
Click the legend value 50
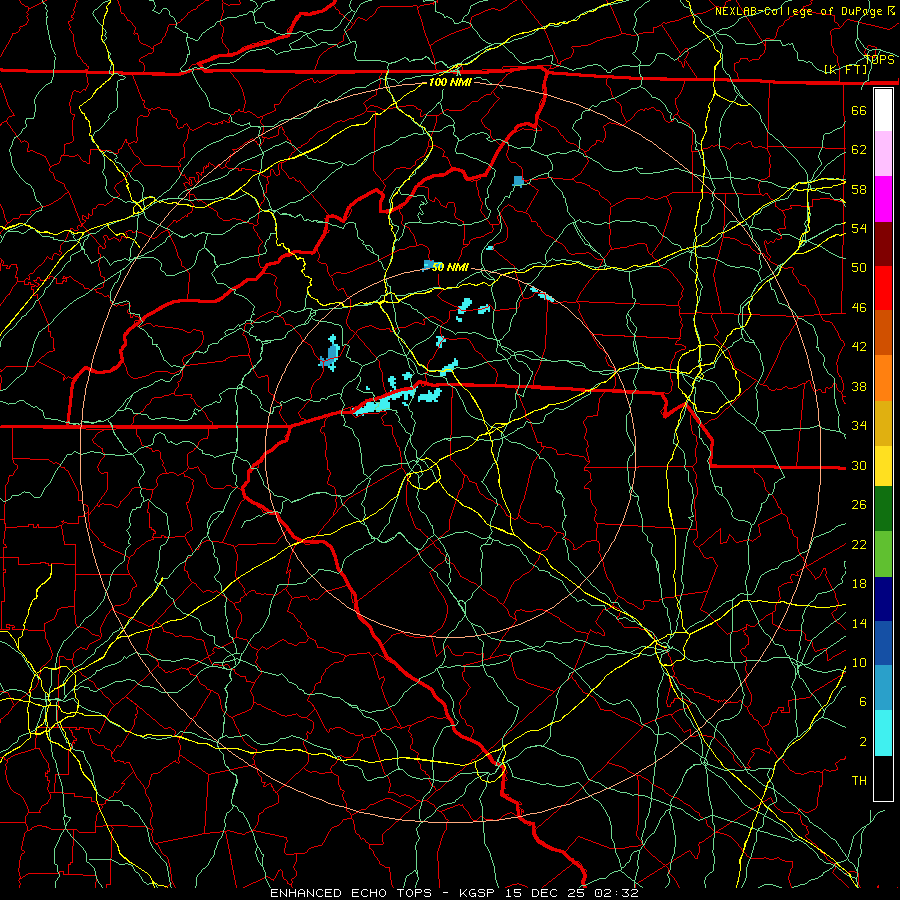pyautogui.click(x=859, y=267)
